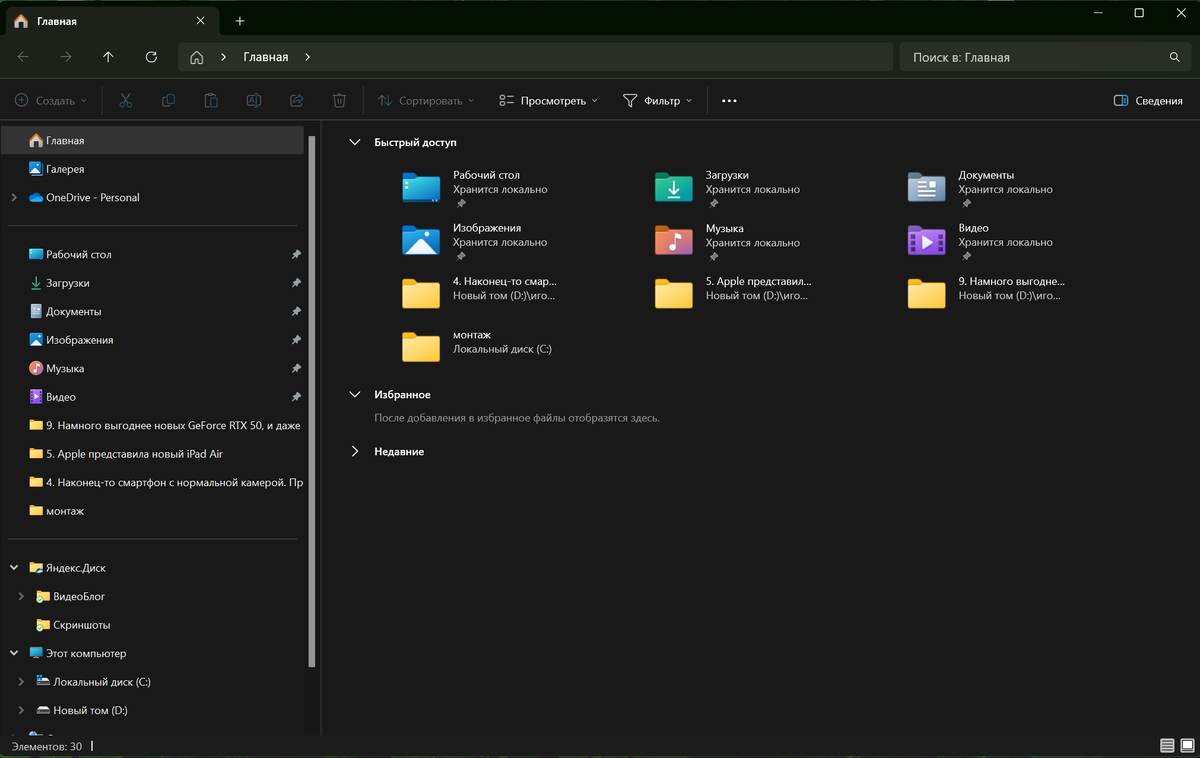Open the Фильтр dropdown
The width and height of the screenshot is (1200, 758).
tap(657, 101)
